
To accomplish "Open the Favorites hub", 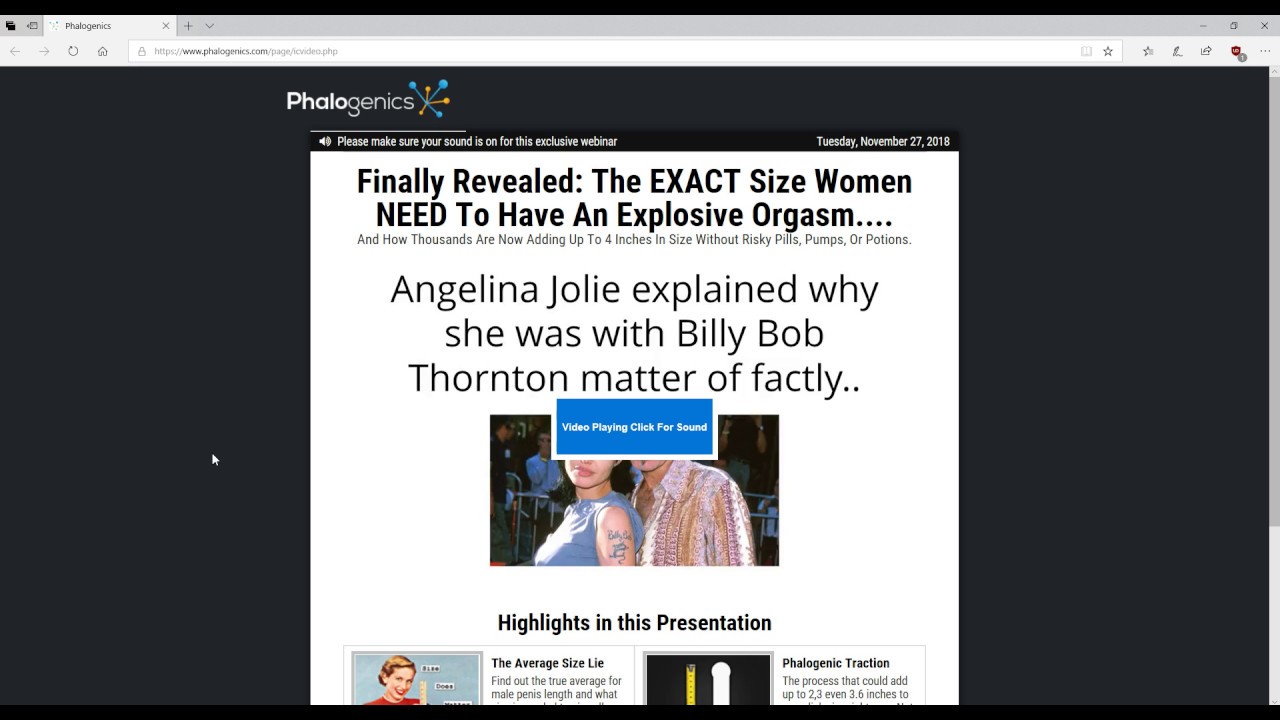I will pyautogui.click(x=1148, y=51).
